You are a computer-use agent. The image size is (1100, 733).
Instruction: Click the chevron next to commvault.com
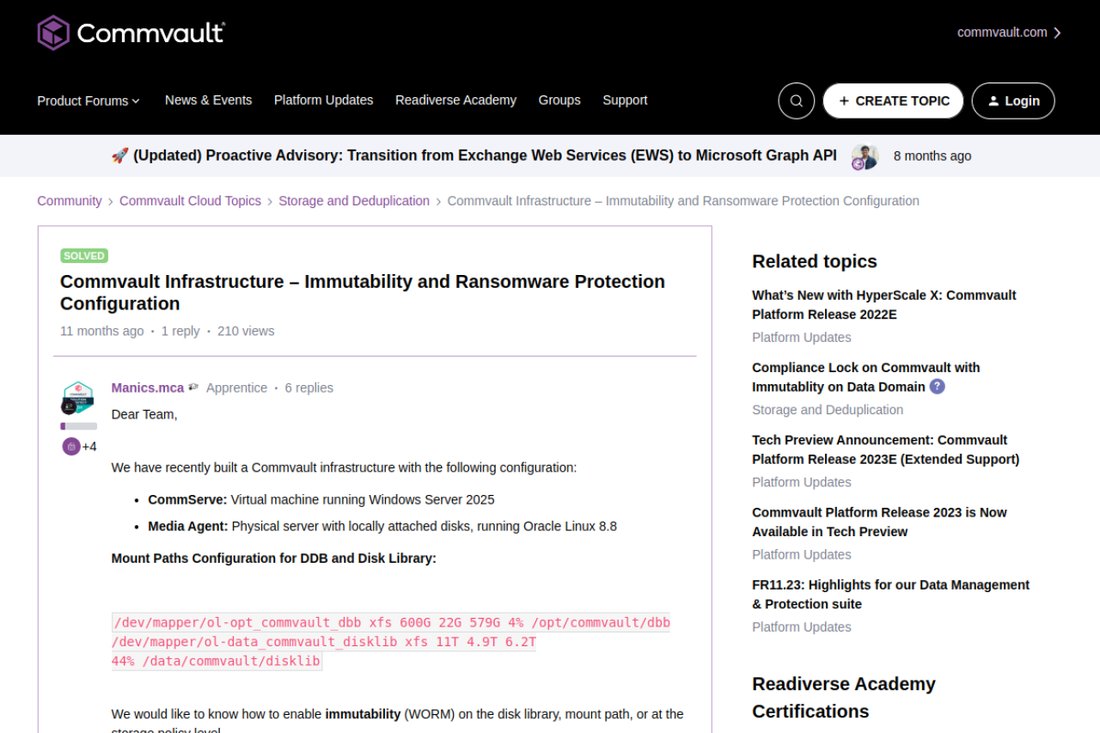tap(1057, 33)
